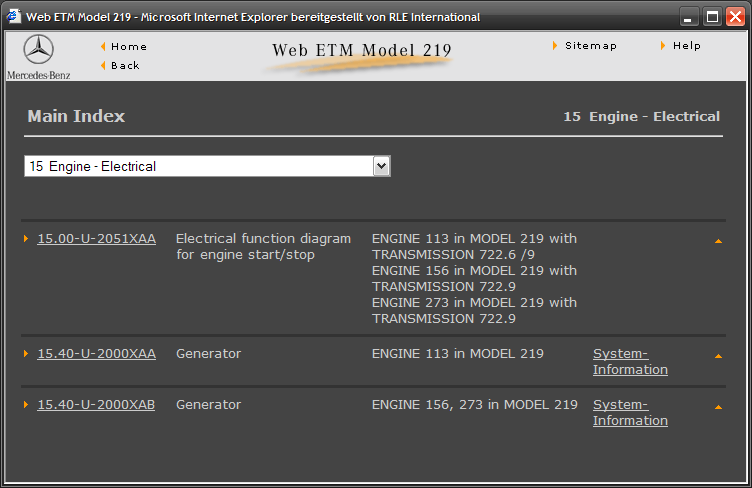Click orange arrow beside 15.40-U-2000XAB entry
Screen dimensions: 752x488
26,405
